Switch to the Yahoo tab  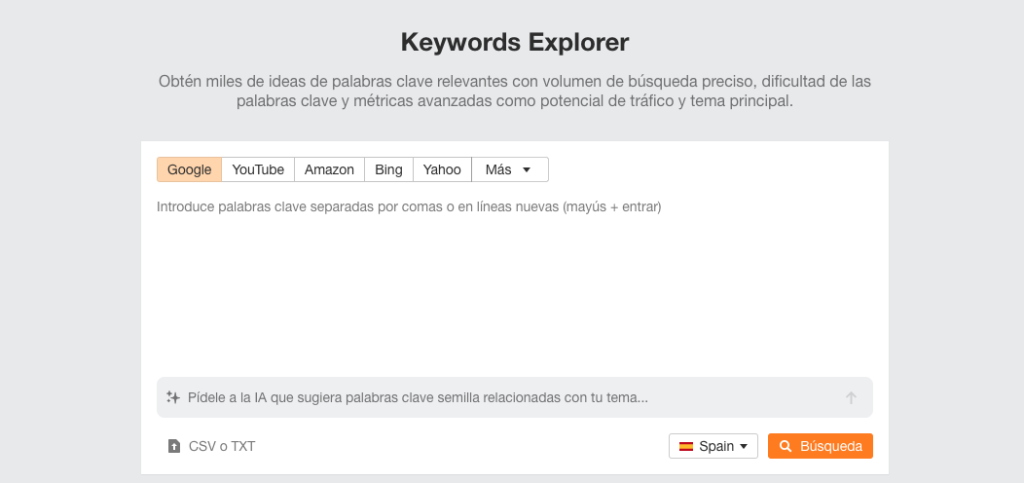(442, 170)
